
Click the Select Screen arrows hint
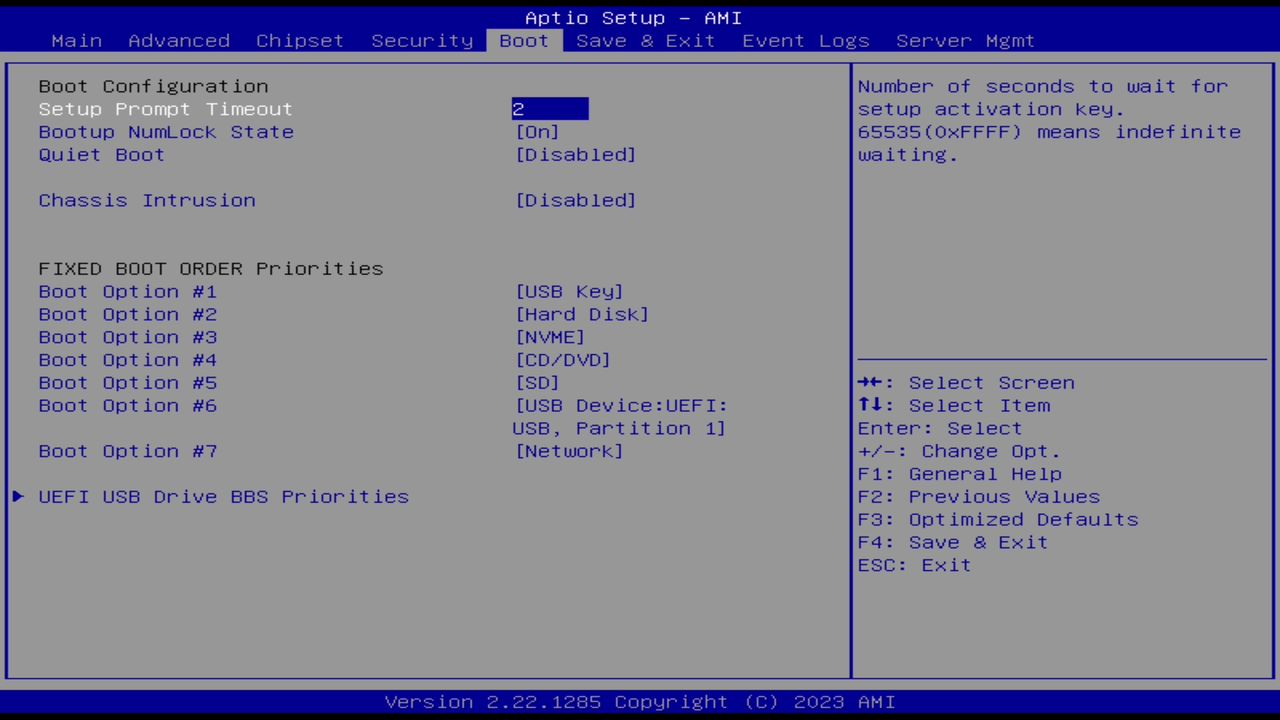point(966,383)
